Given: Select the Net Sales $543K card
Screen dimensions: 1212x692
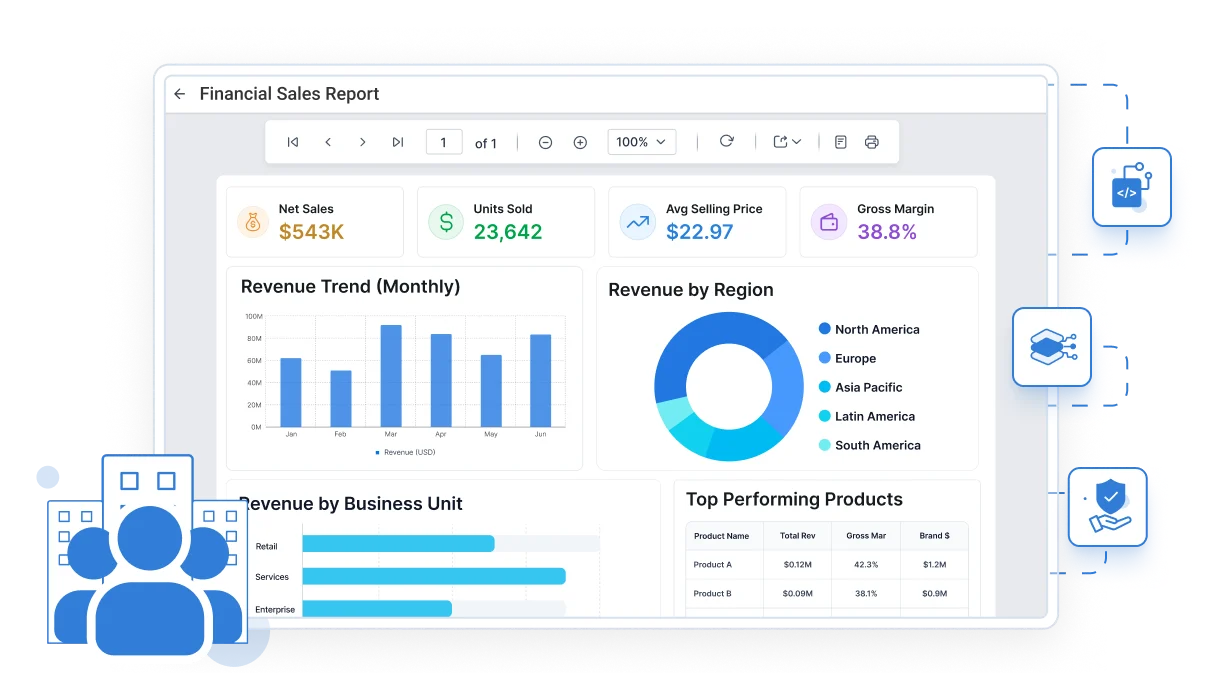Looking at the screenshot, I should click(x=315, y=222).
